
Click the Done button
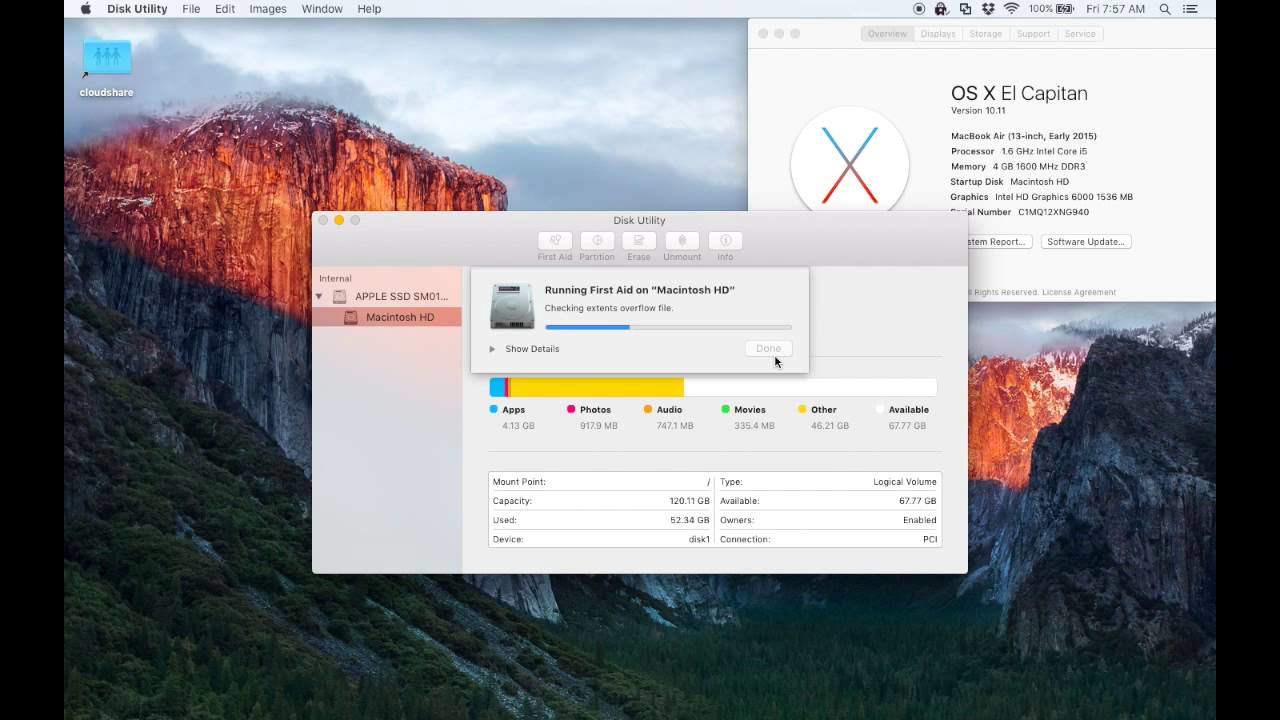click(768, 348)
